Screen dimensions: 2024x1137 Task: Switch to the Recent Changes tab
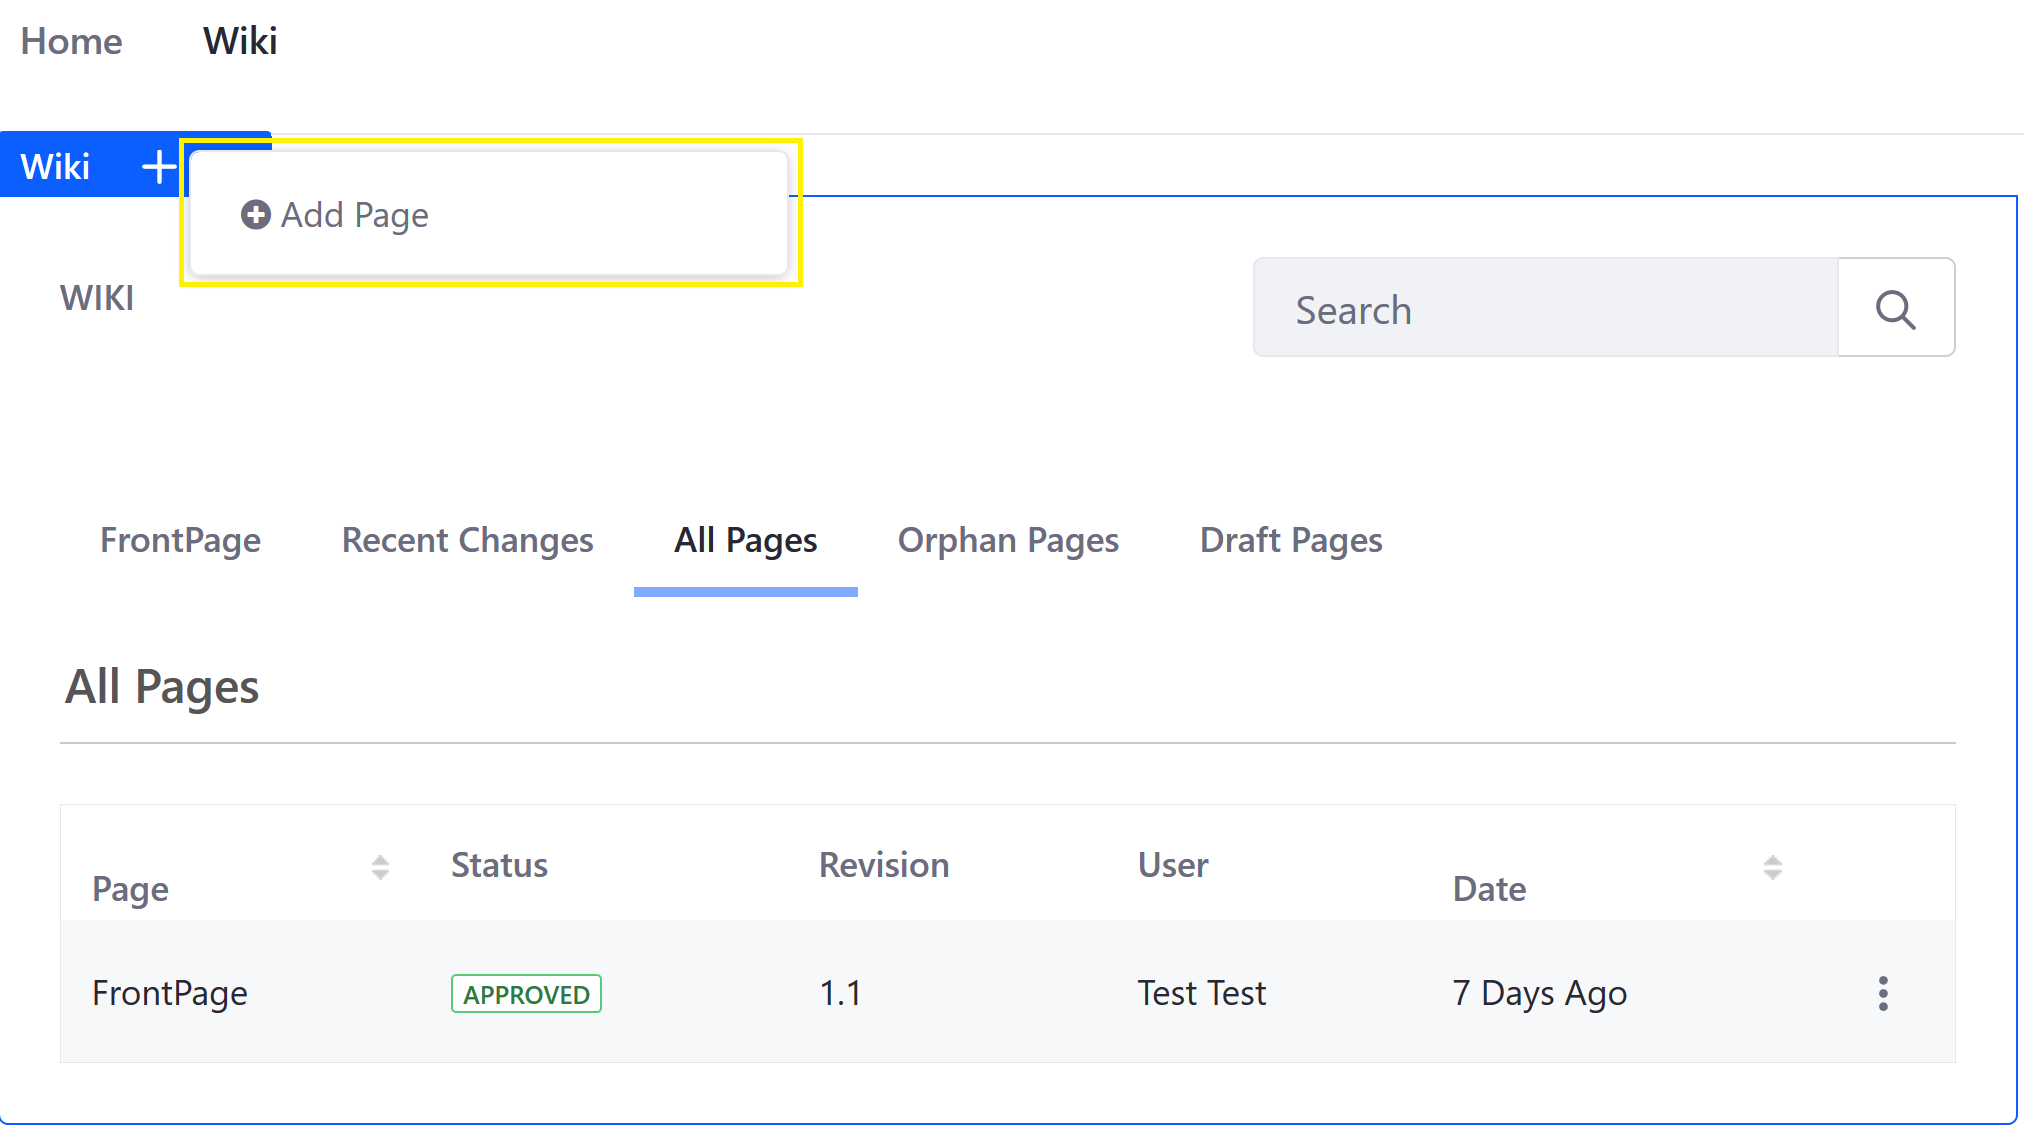pyautogui.click(x=468, y=541)
